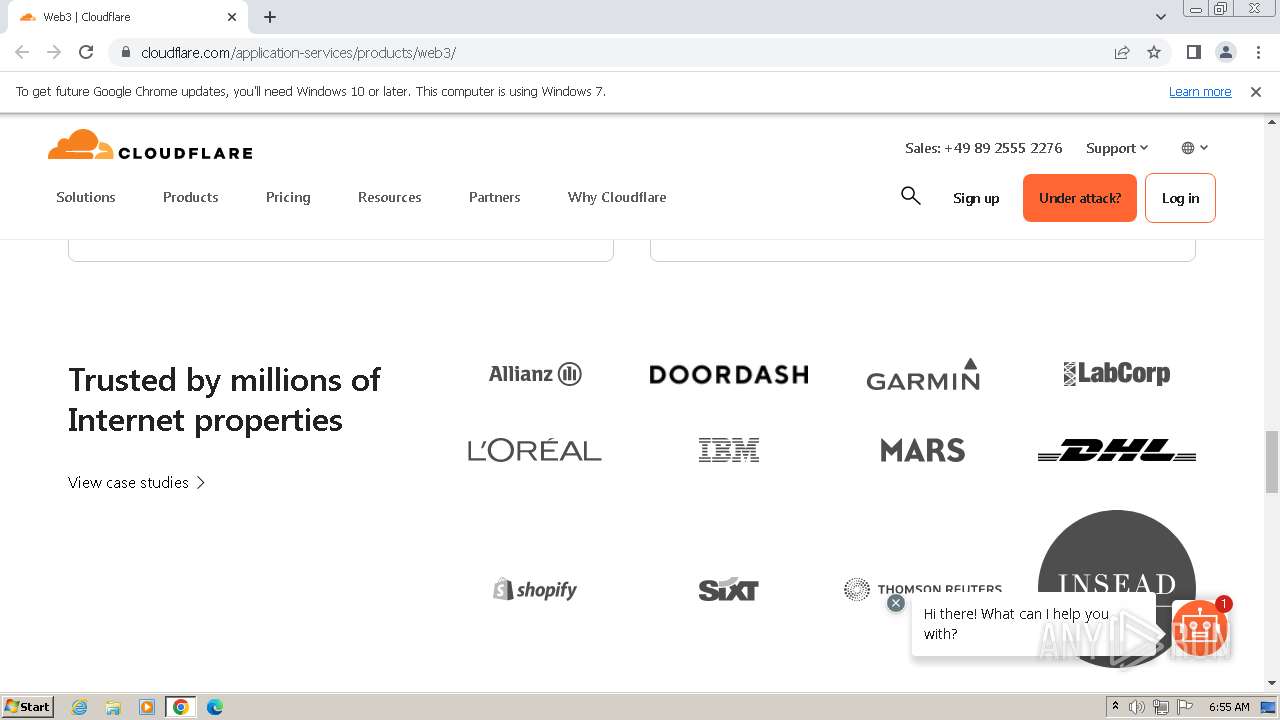Click the Garmin logo
The width and height of the screenshot is (1280, 720).
[923, 374]
